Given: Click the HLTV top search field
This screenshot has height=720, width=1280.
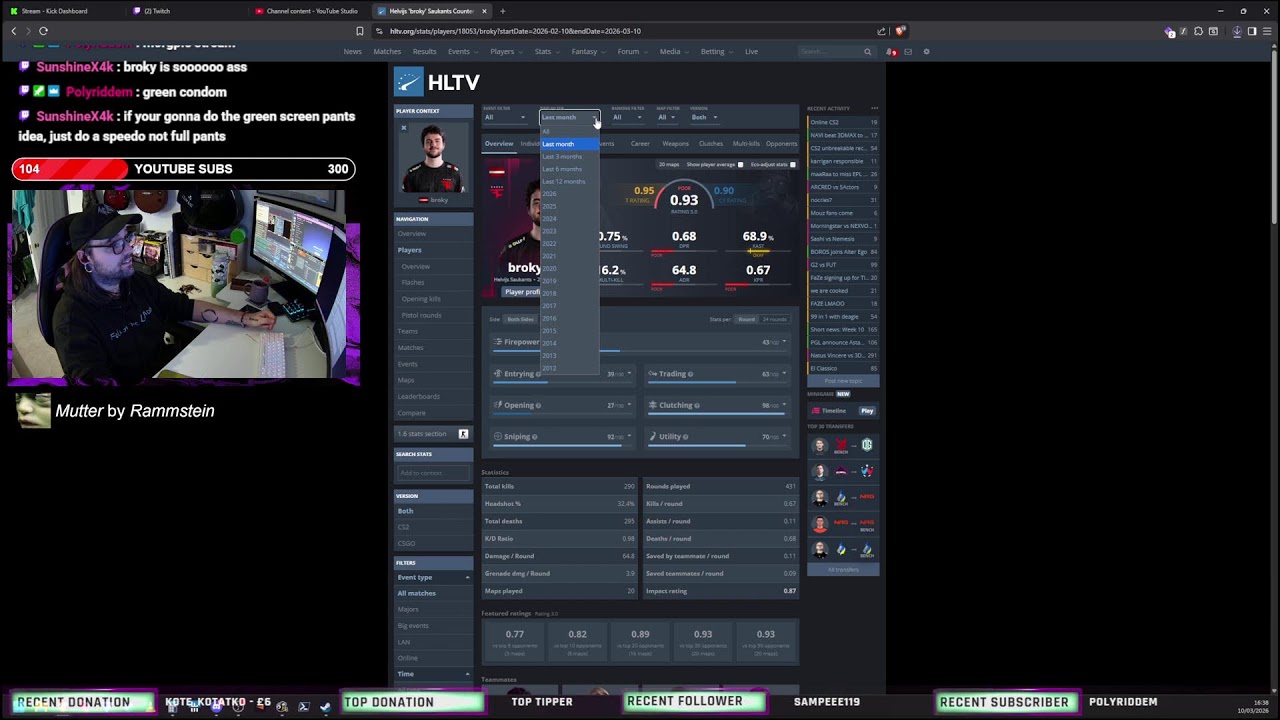Looking at the screenshot, I should pos(830,51).
